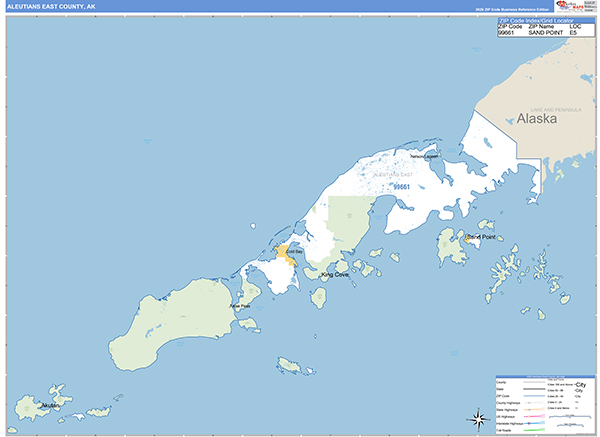Click the ZIP Name column header

click(x=539, y=26)
